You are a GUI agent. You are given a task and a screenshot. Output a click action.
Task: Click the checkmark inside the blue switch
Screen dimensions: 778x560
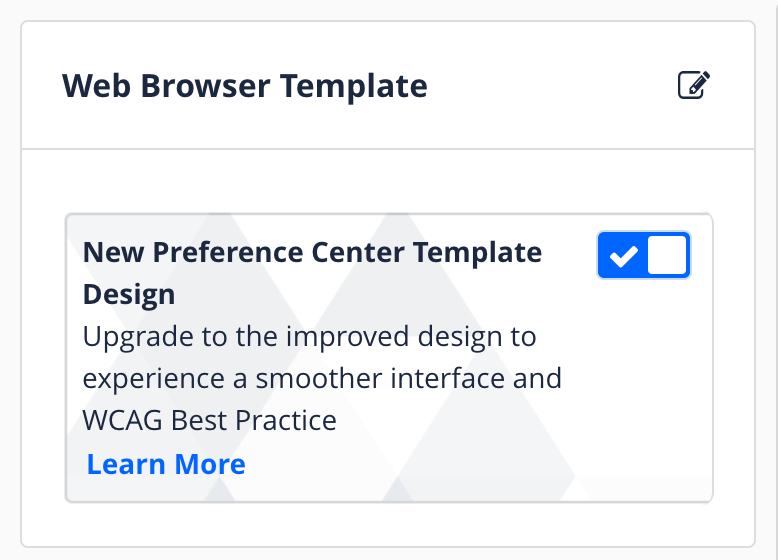click(623, 257)
